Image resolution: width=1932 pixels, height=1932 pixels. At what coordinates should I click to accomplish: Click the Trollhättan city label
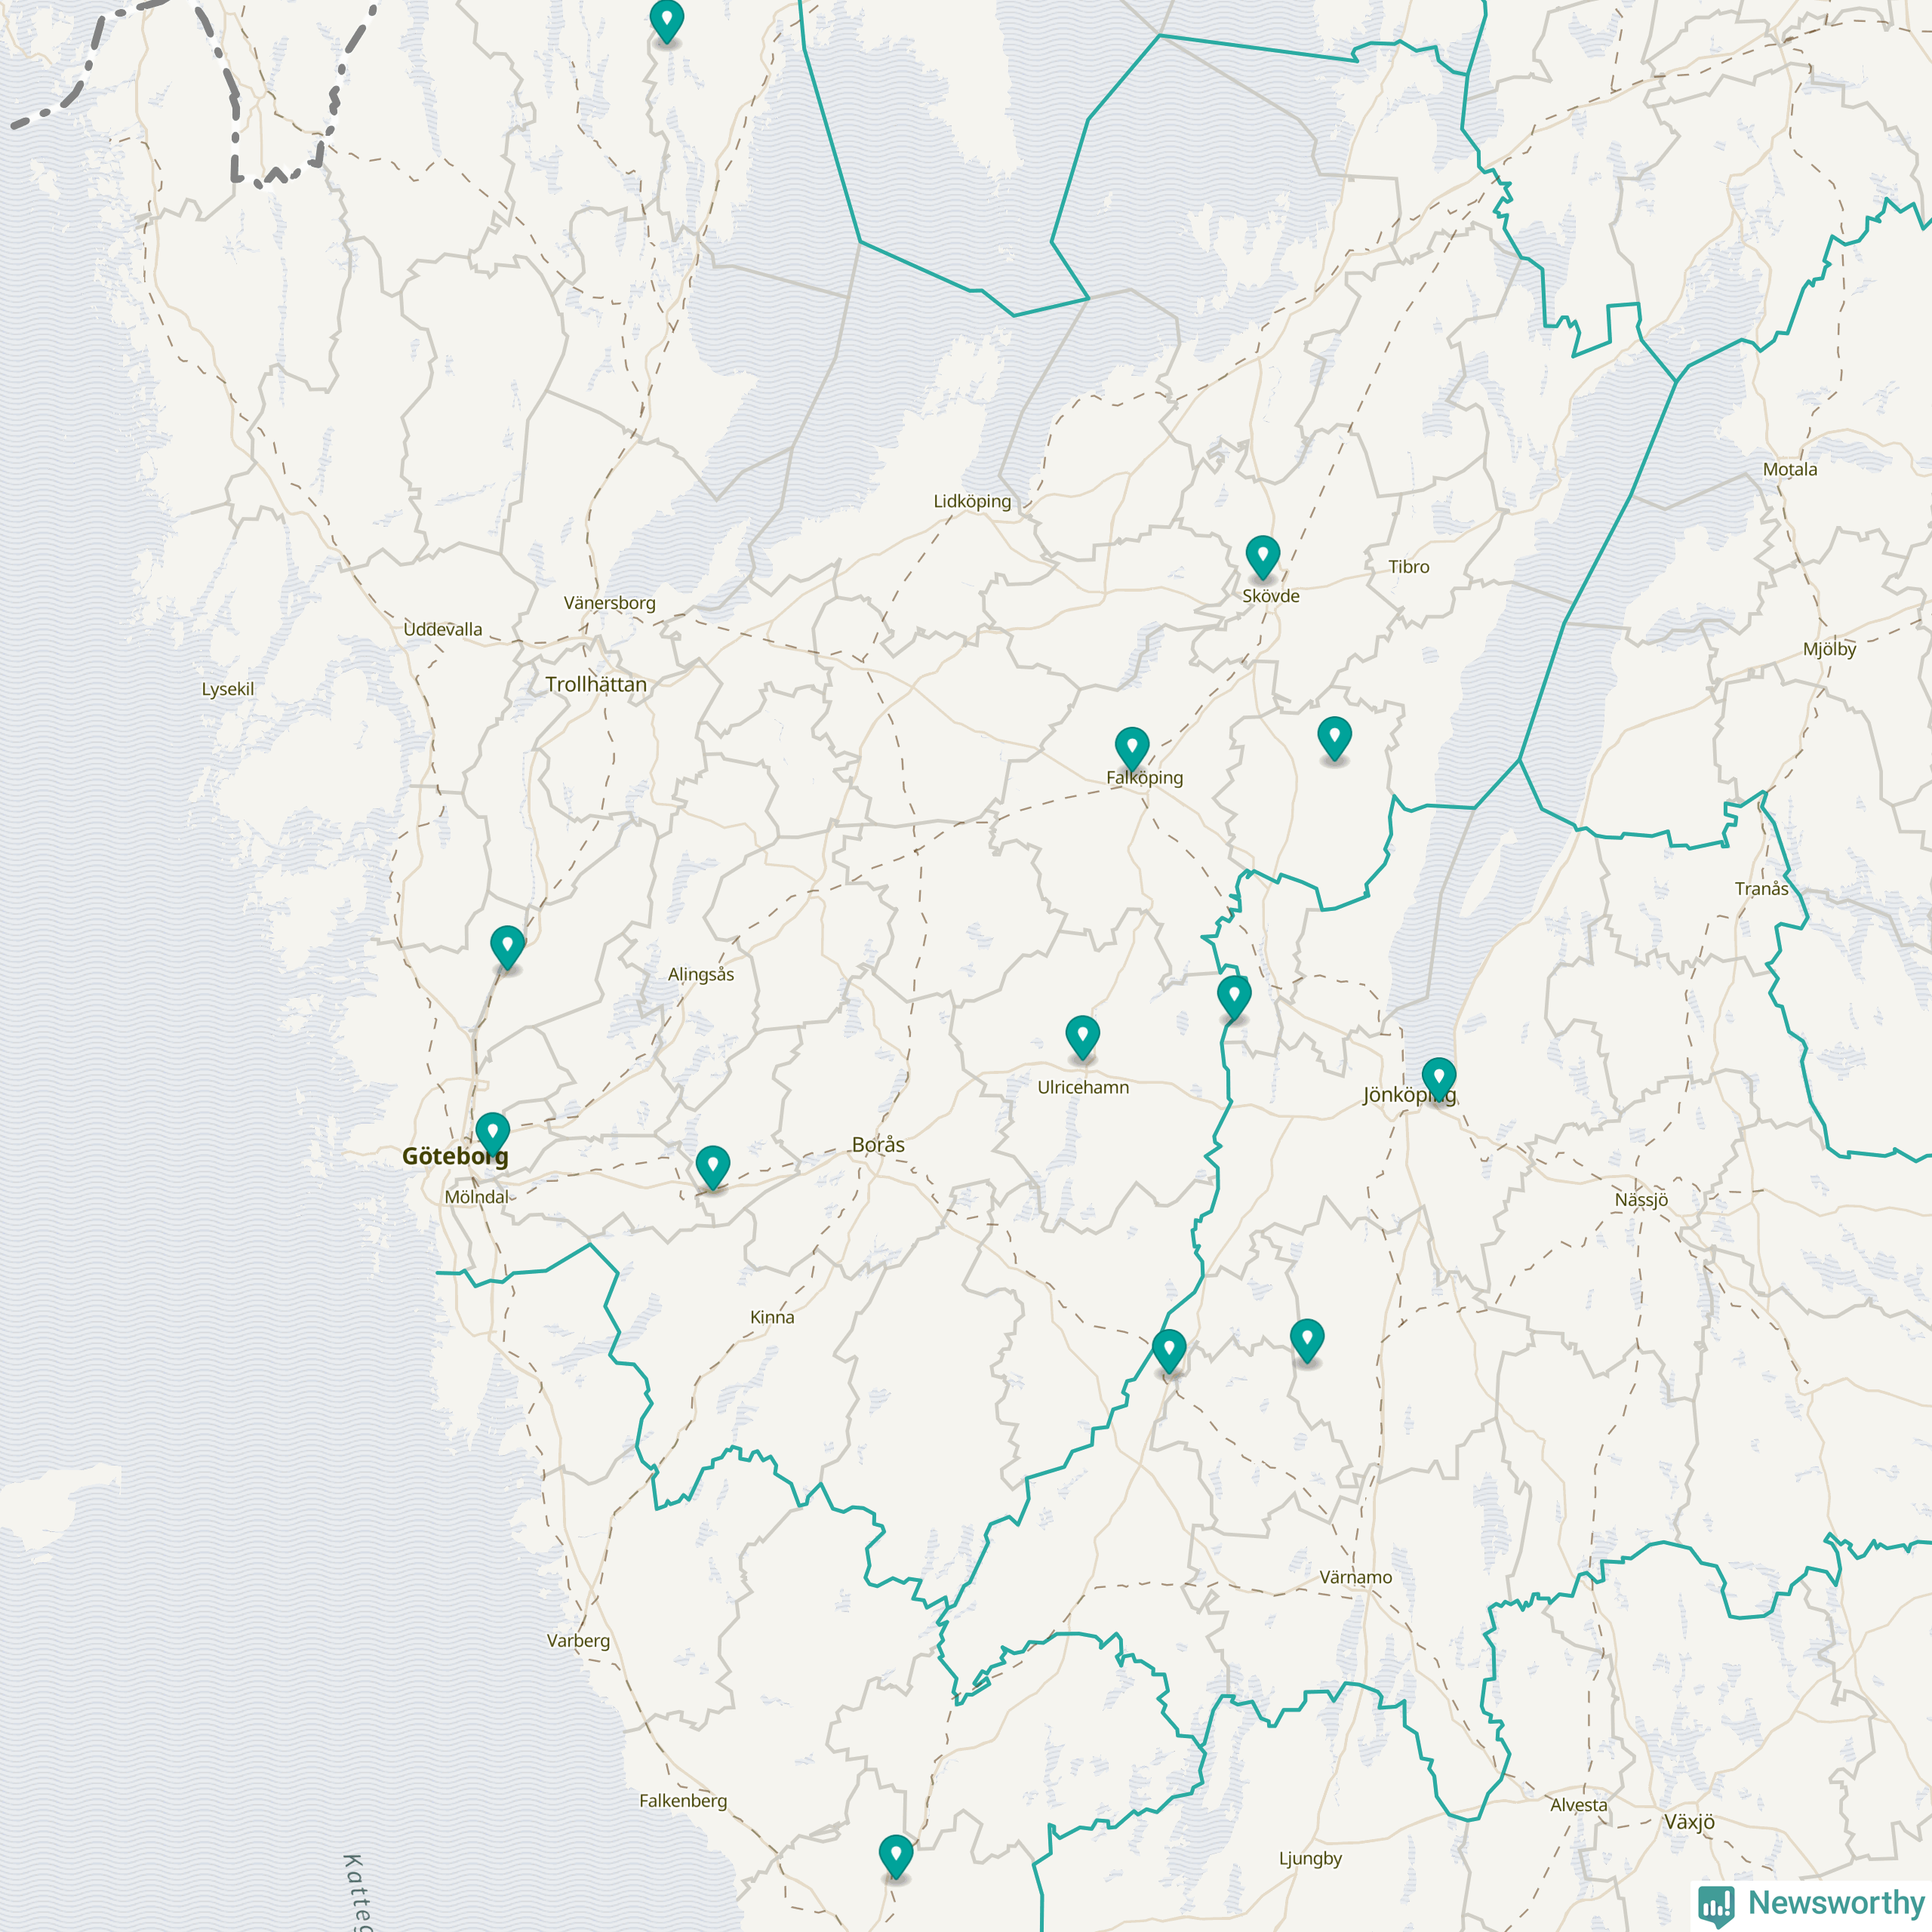click(x=596, y=685)
